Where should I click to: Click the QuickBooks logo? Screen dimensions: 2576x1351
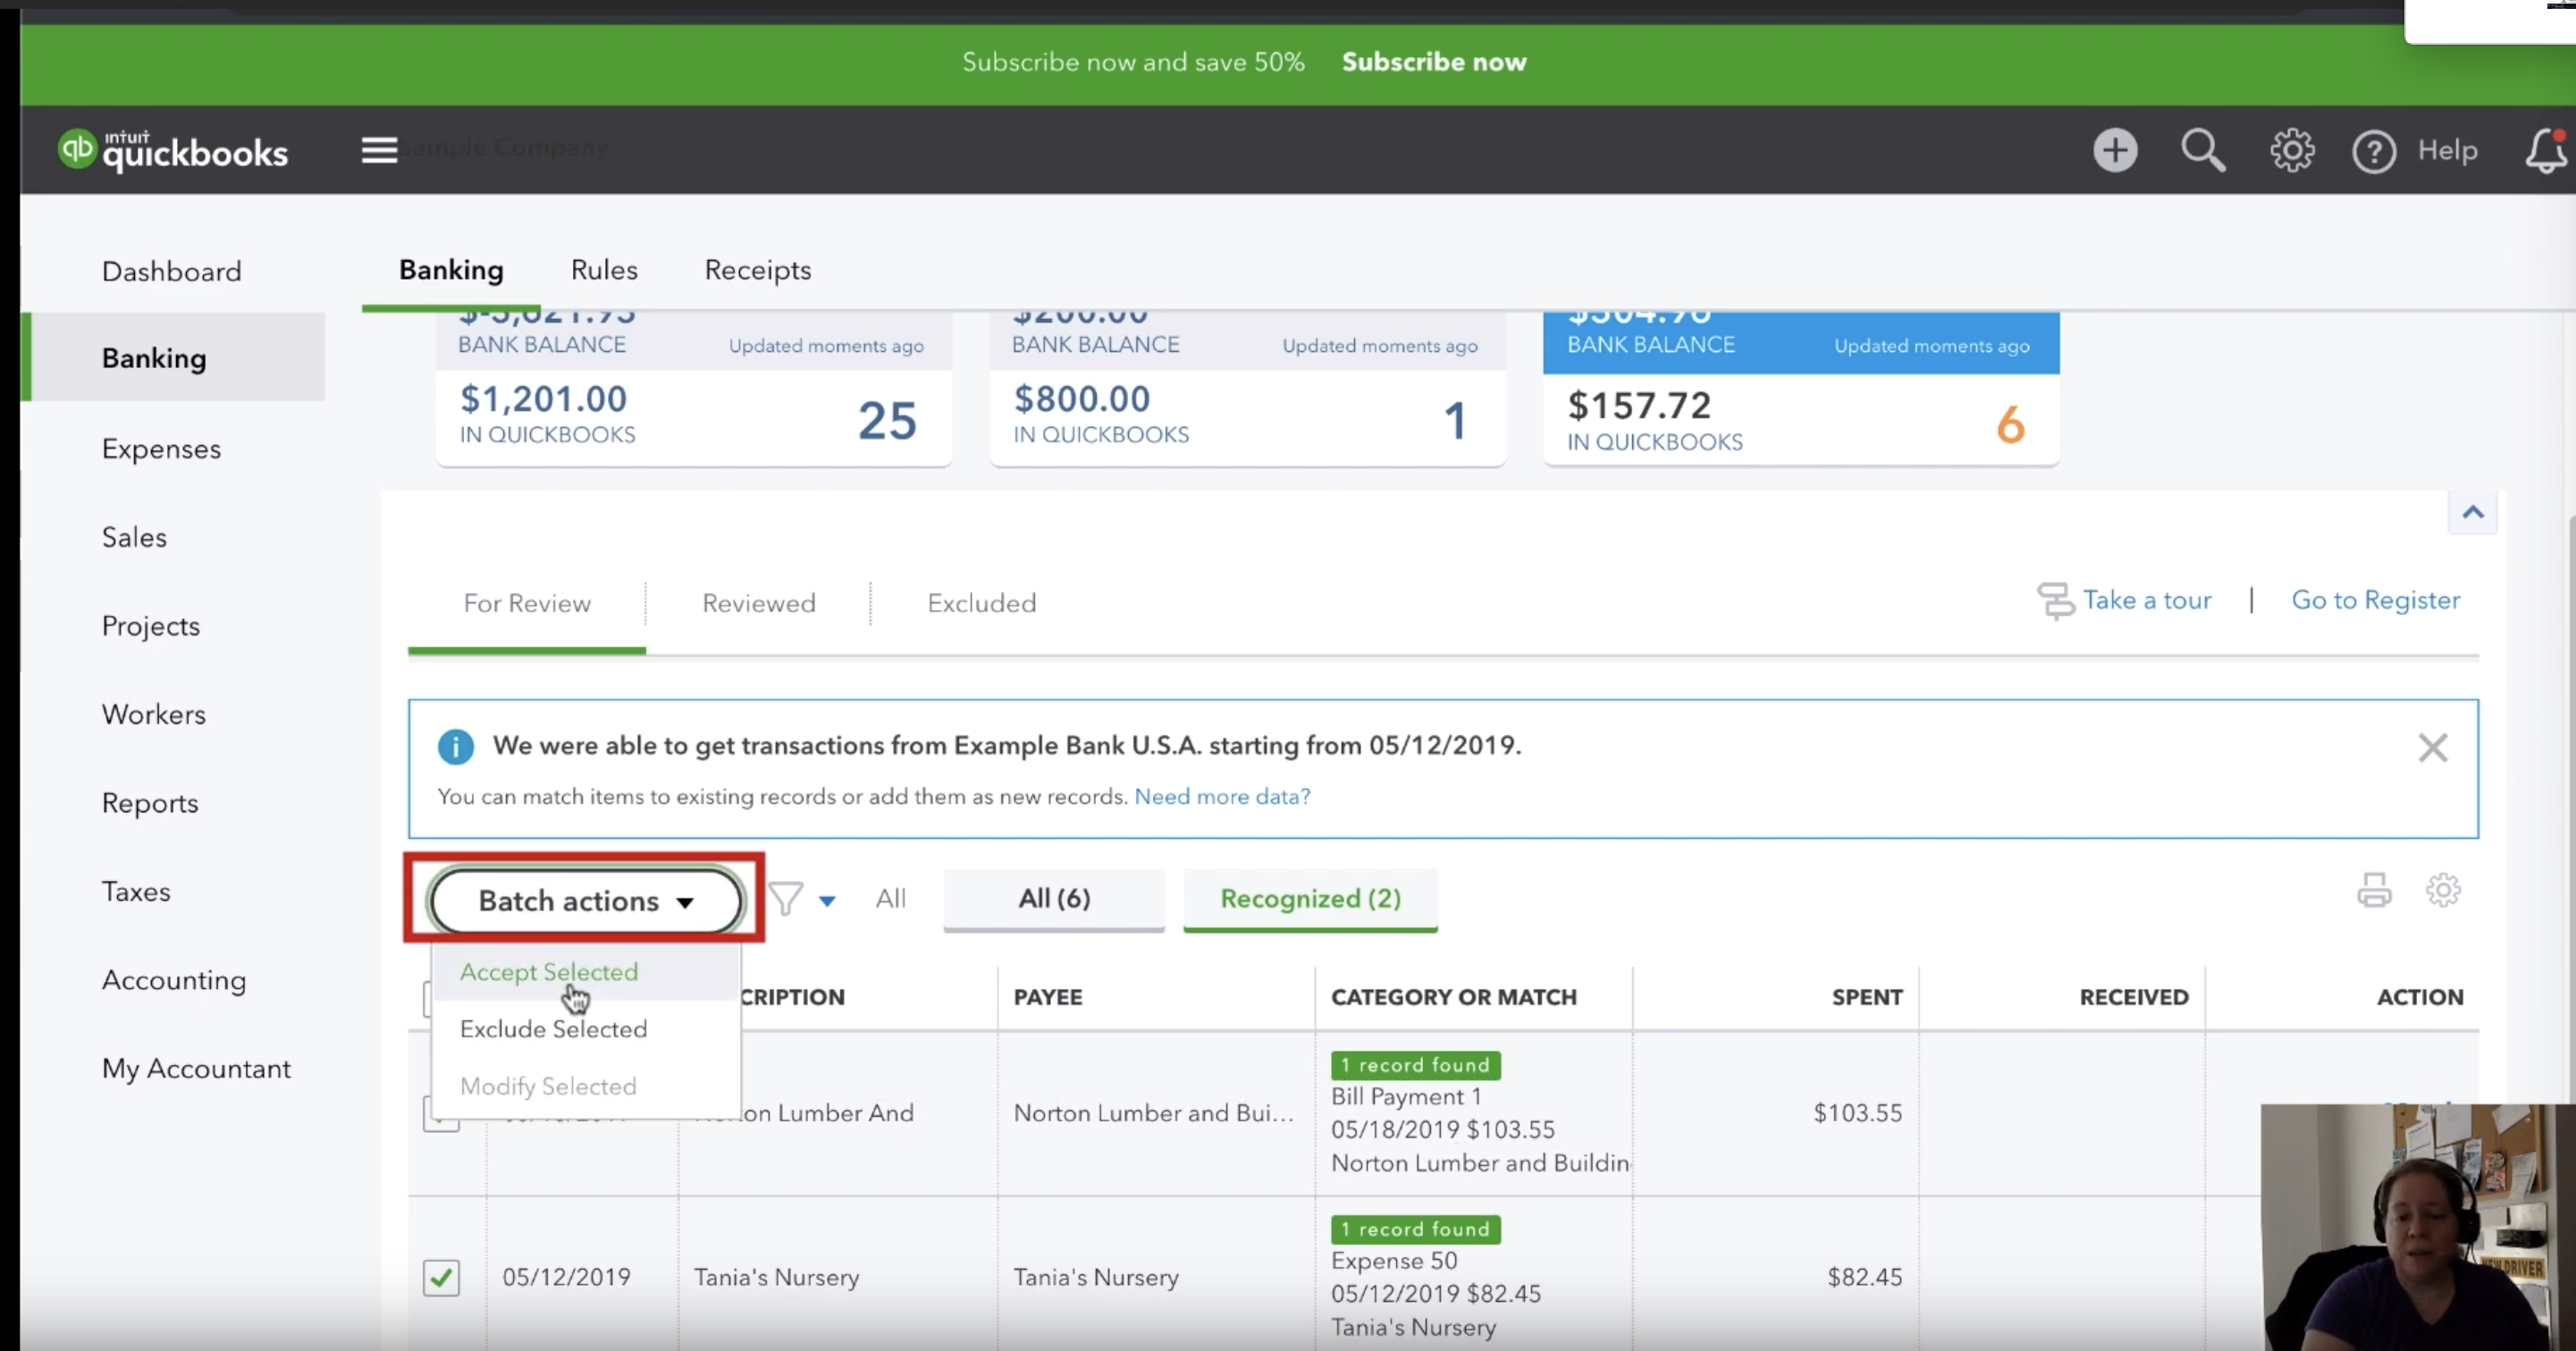pos(173,150)
